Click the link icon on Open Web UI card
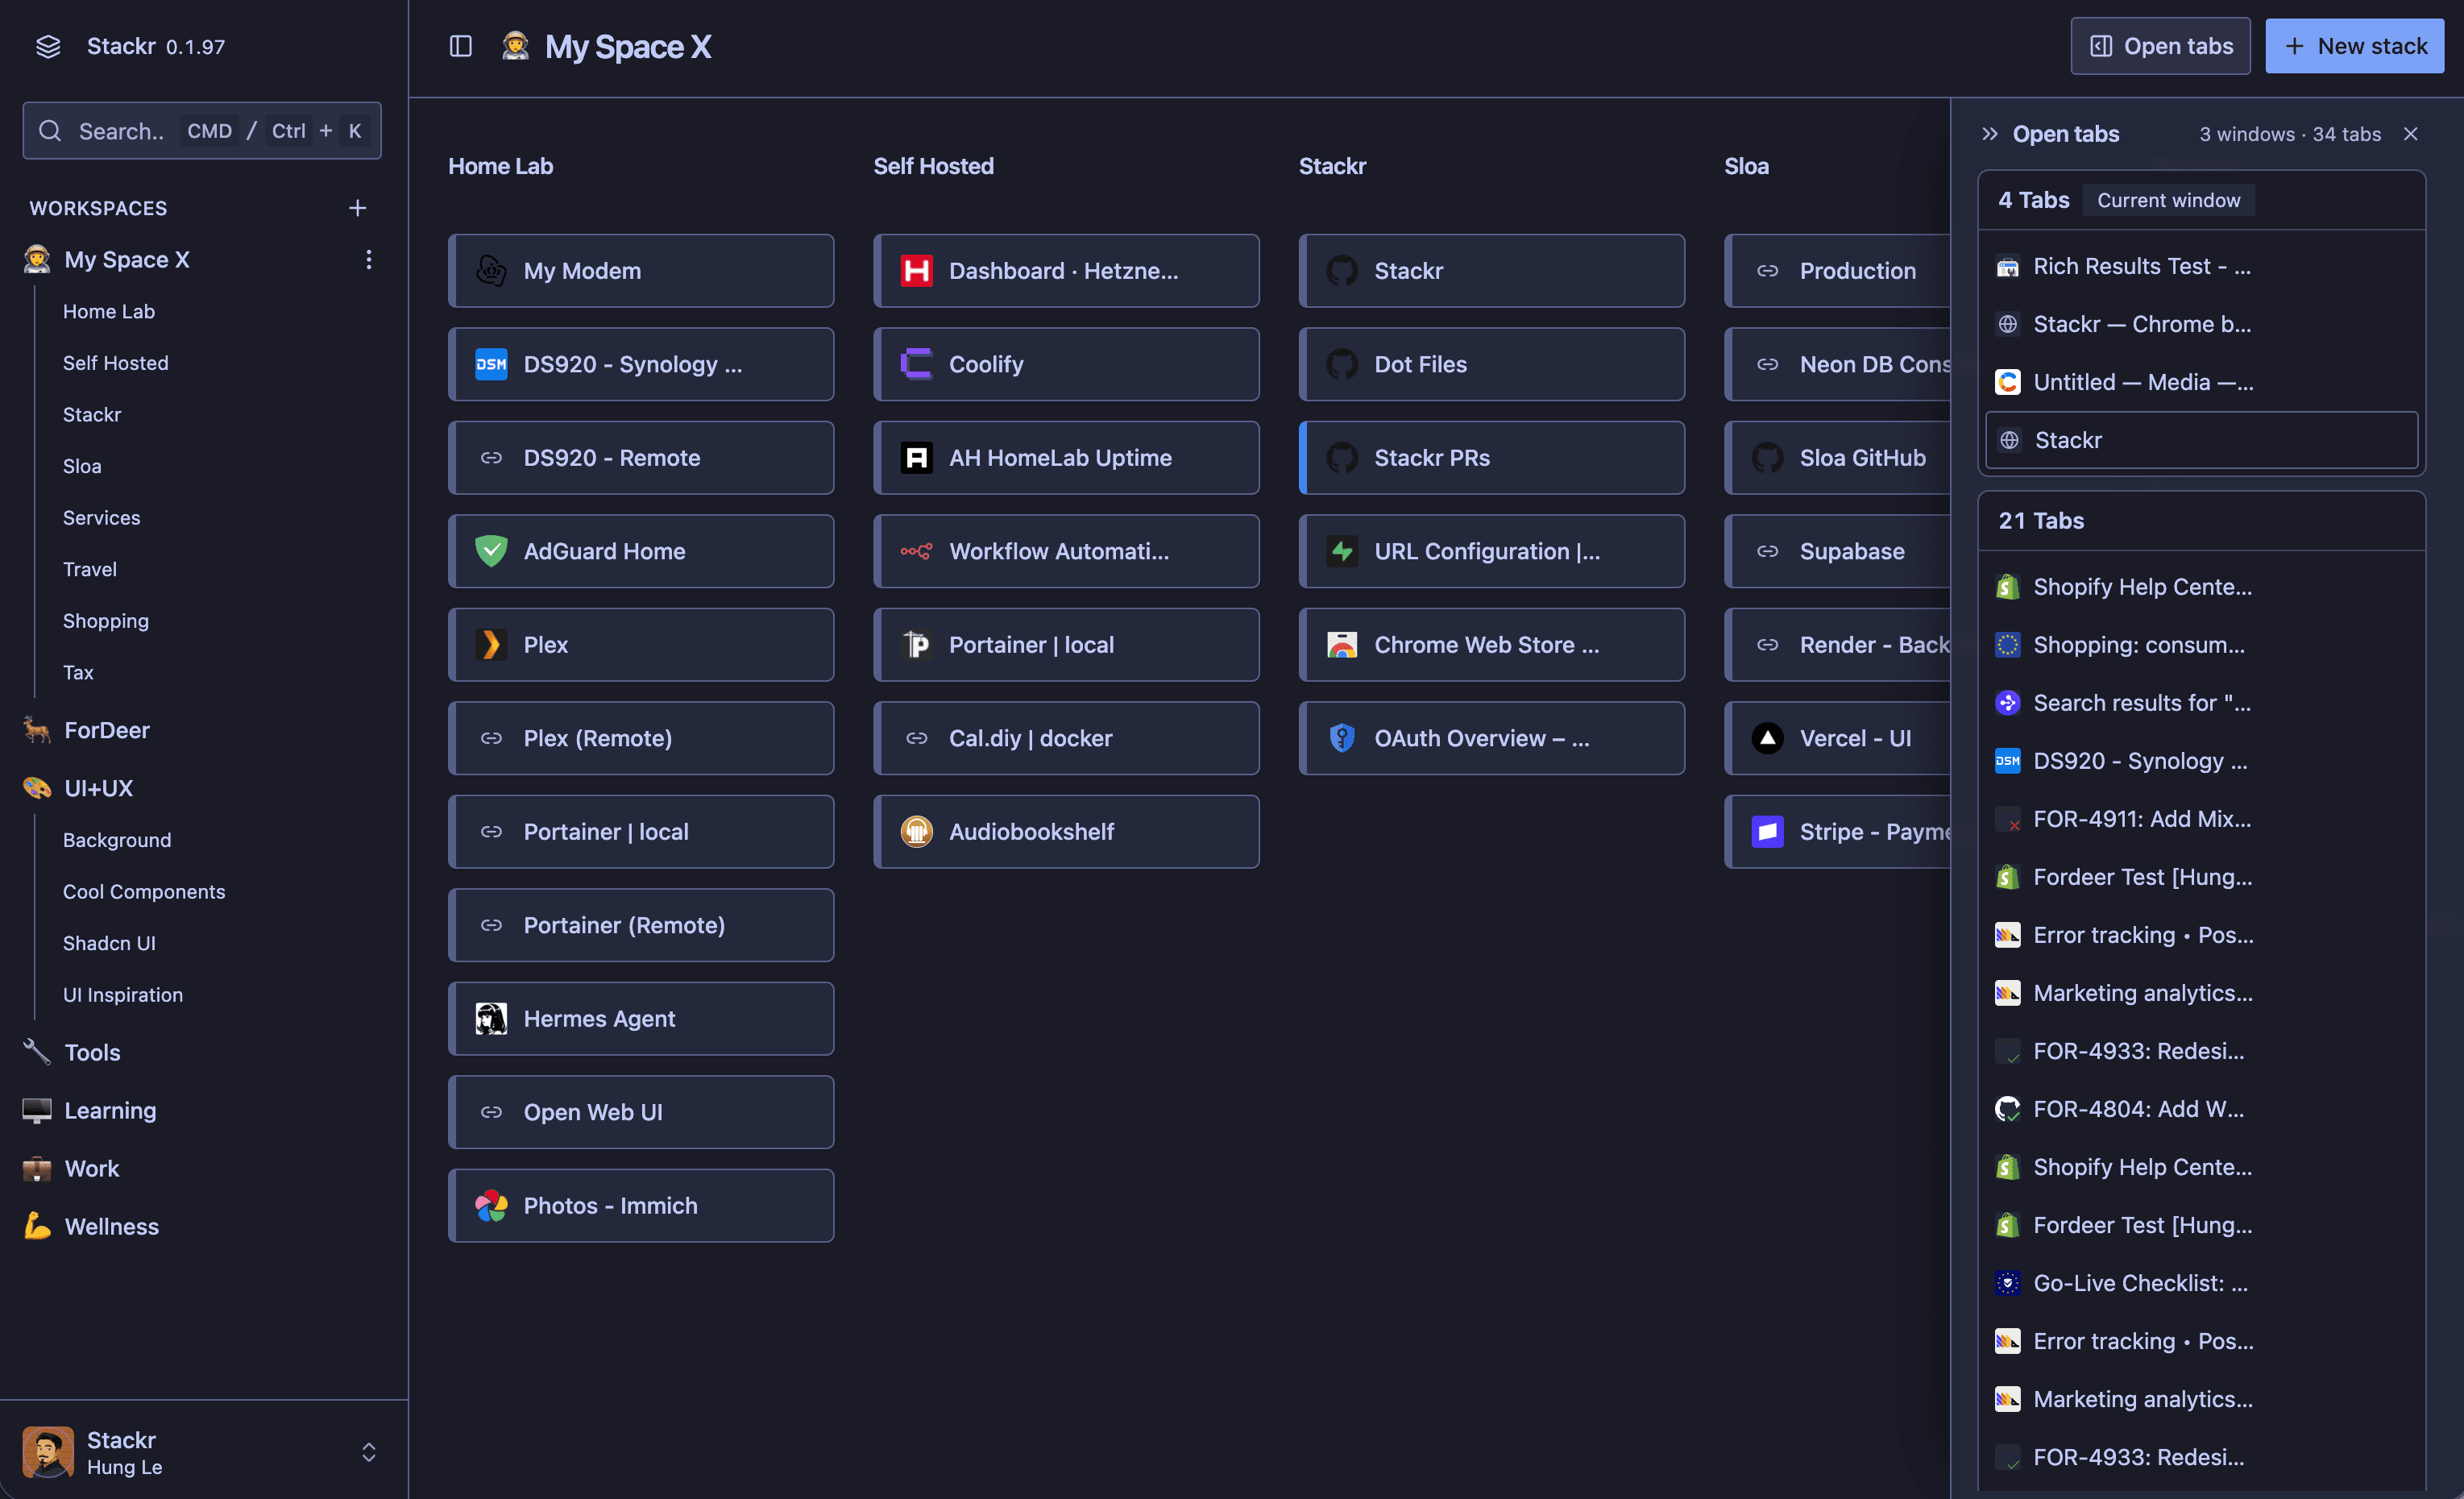 click(491, 1112)
